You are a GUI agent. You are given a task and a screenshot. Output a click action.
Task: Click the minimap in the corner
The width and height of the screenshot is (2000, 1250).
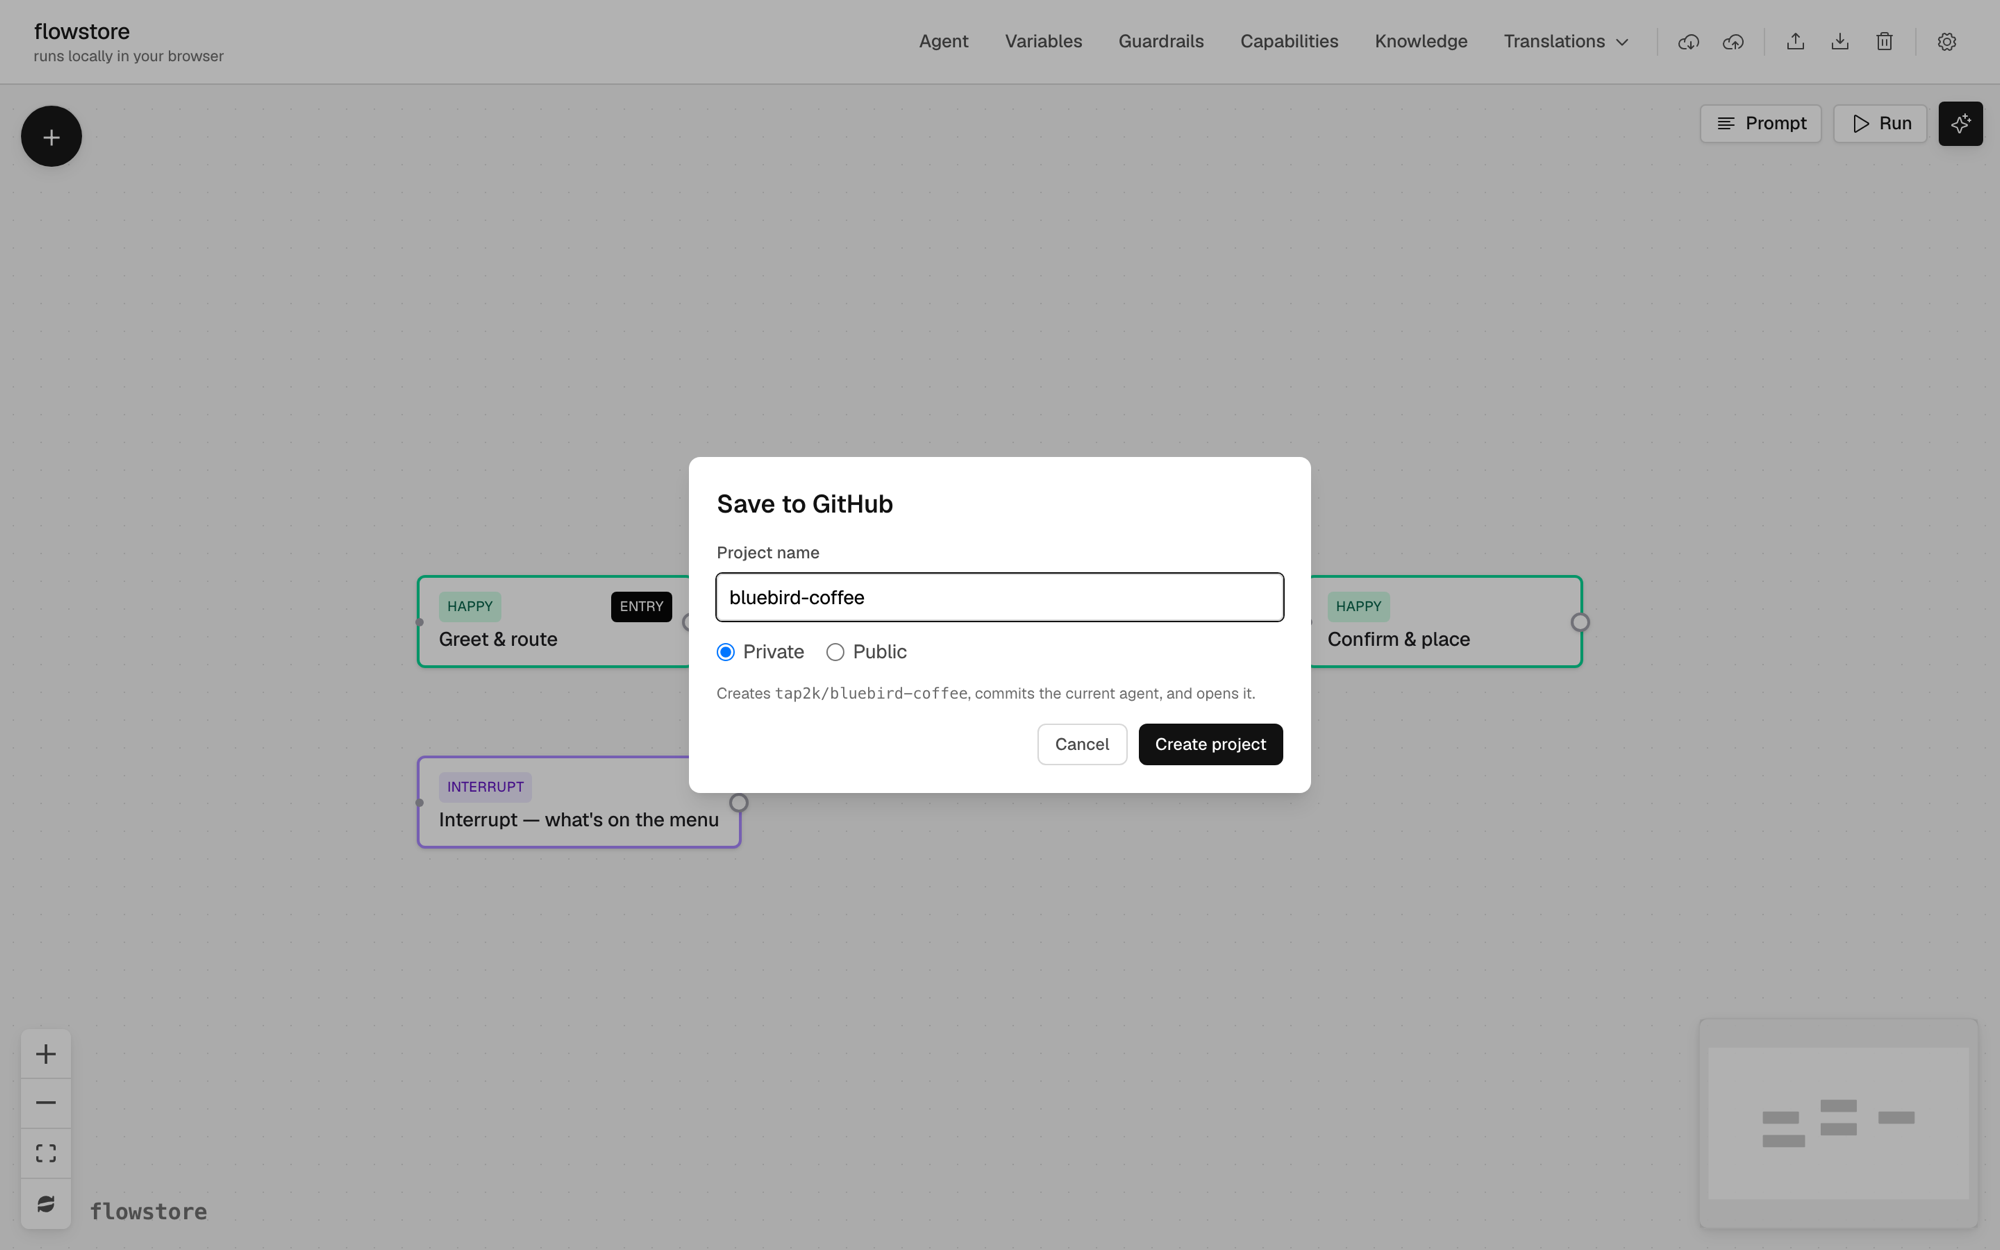(1838, 1124)
